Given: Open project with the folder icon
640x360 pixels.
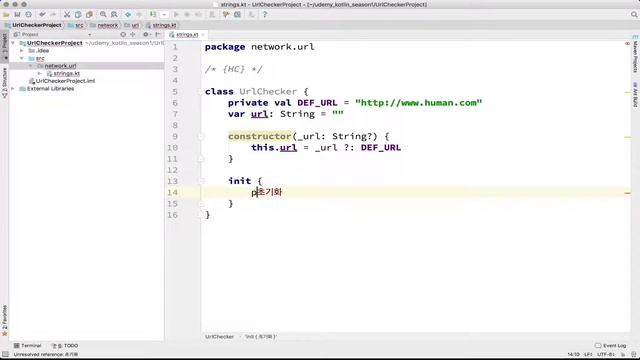Looking at the screenshot, I should point(6,15).
